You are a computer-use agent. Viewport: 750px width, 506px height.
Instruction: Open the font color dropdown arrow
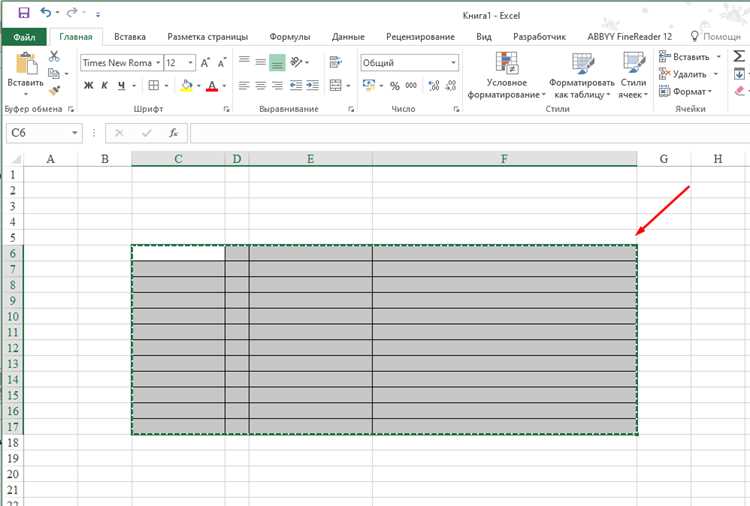pos(224,86)
